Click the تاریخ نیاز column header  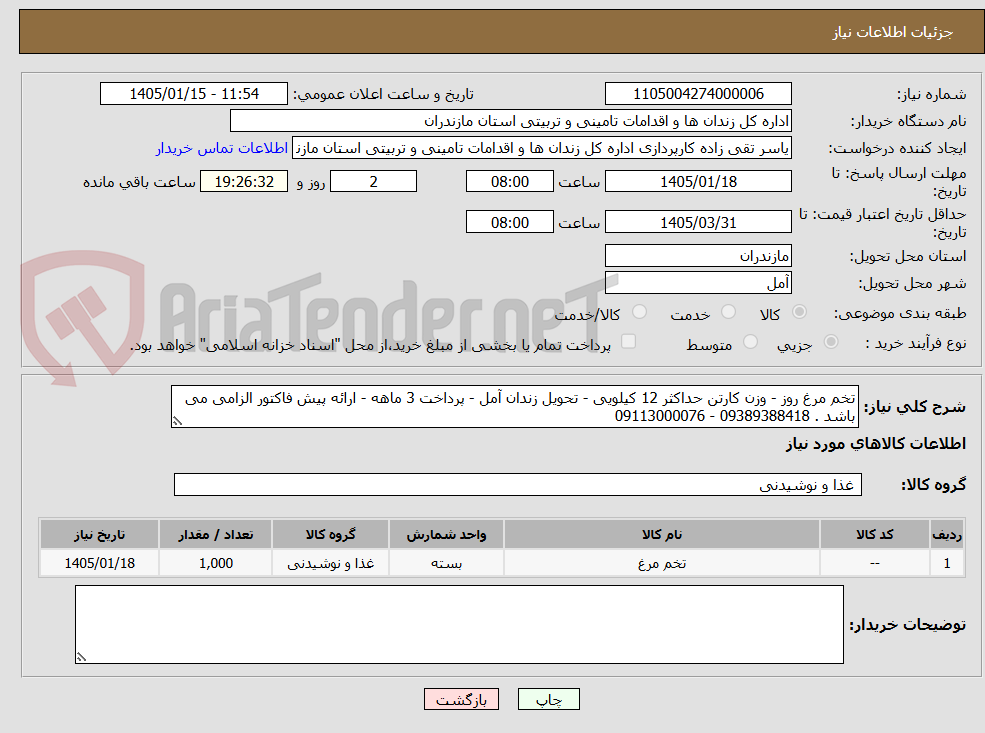pos(99,535)
